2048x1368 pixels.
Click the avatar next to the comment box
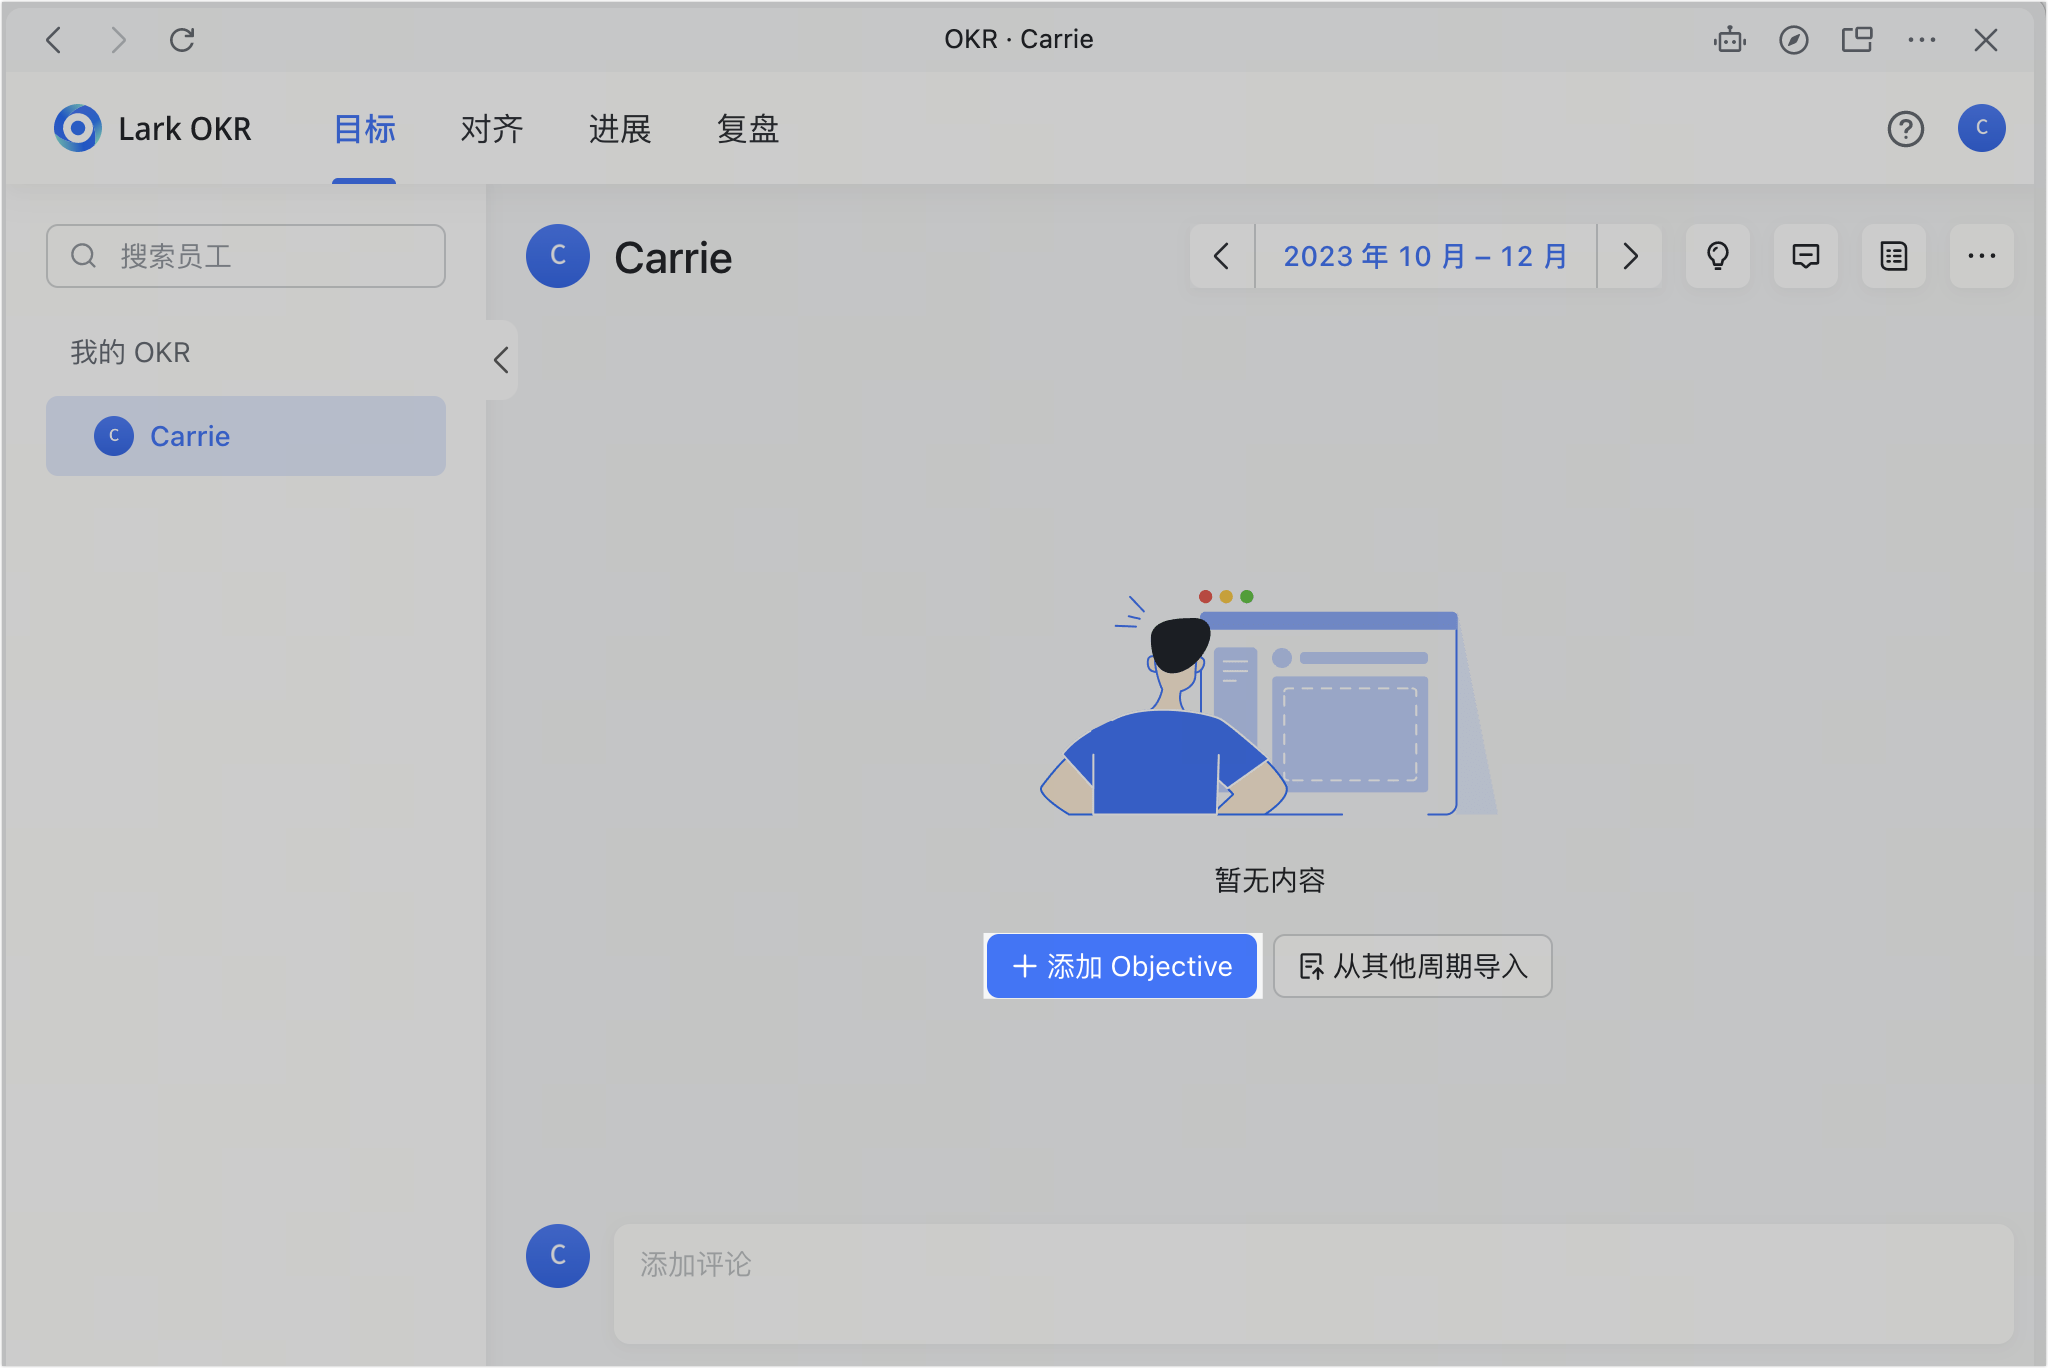558,1256
